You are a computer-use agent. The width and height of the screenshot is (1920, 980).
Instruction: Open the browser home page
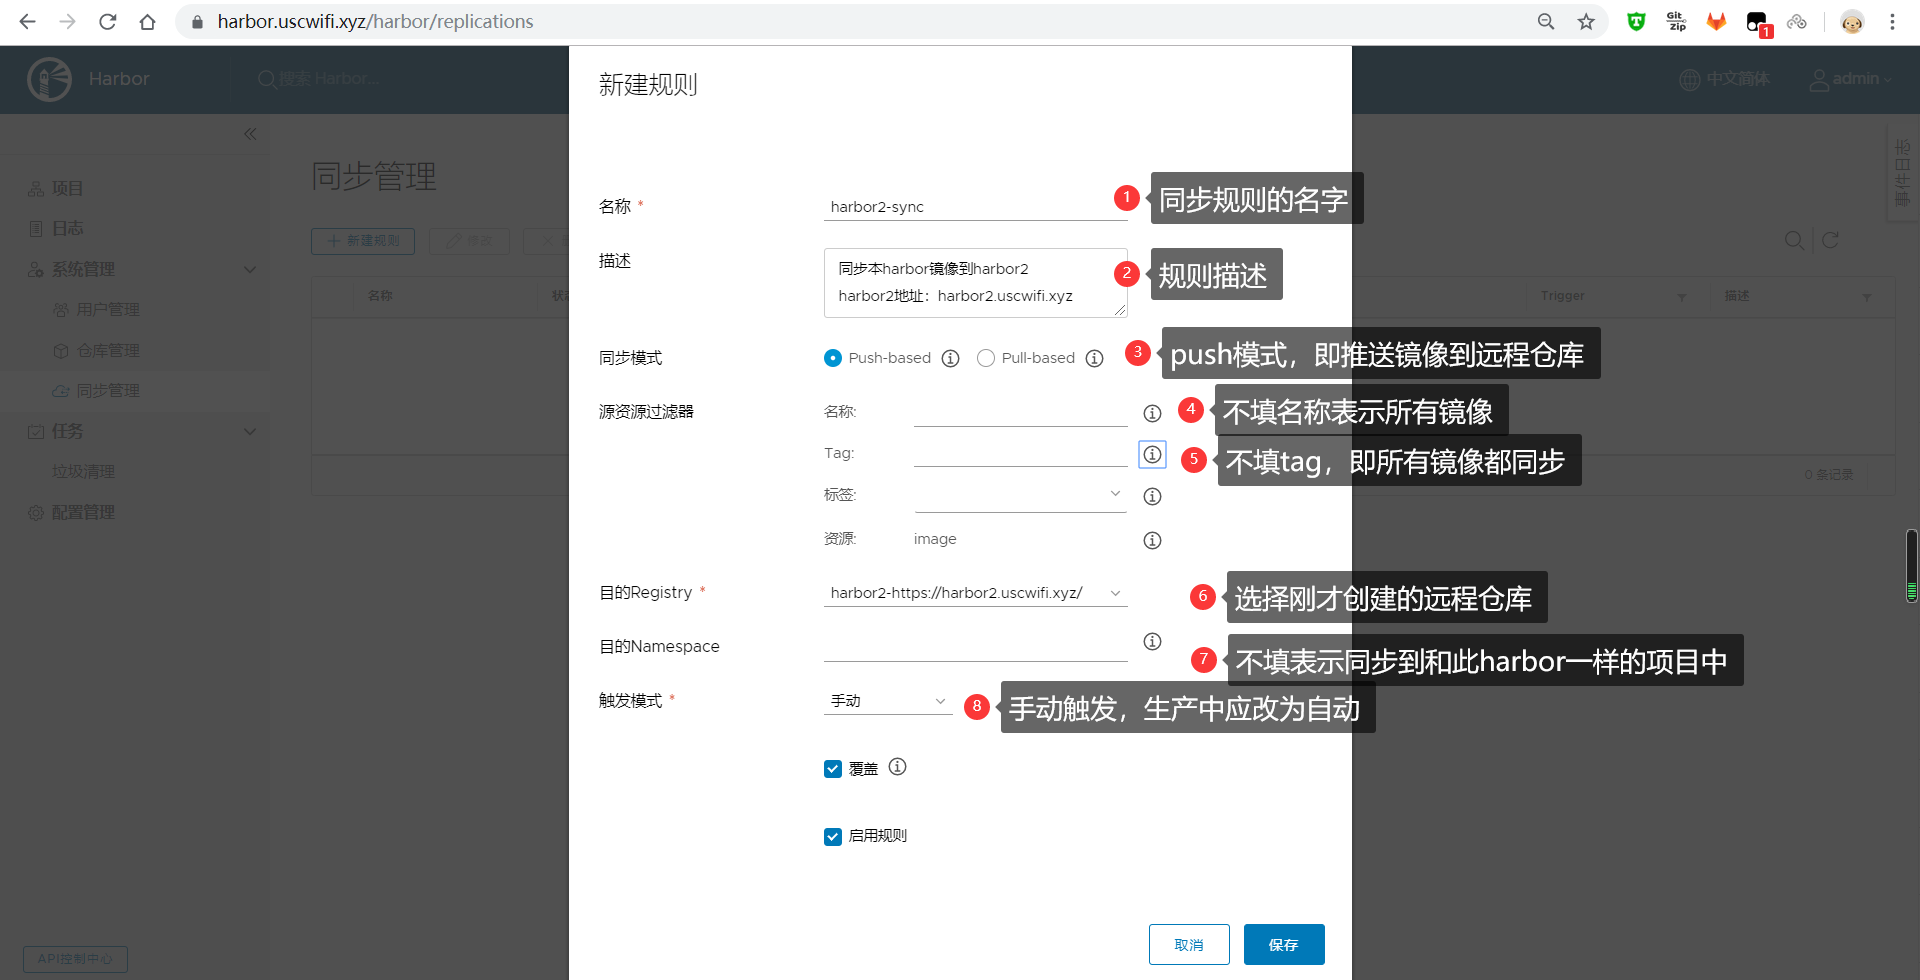coord(147,21)
